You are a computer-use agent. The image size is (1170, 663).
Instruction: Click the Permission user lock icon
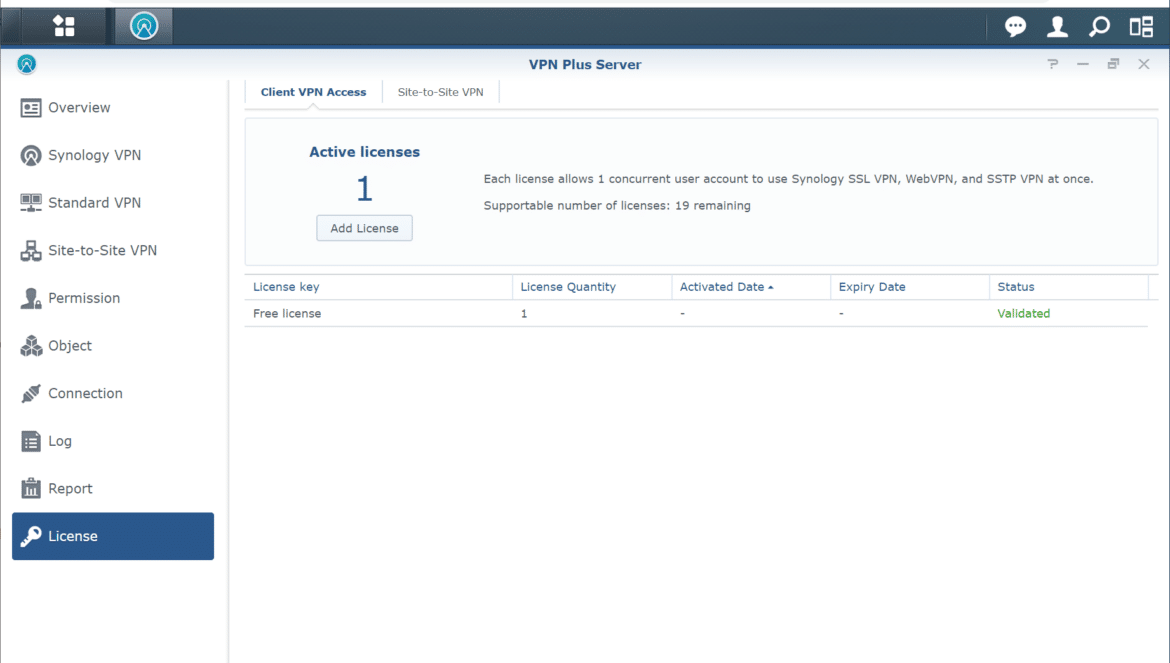pyautogui.click(x=31, y=298)
